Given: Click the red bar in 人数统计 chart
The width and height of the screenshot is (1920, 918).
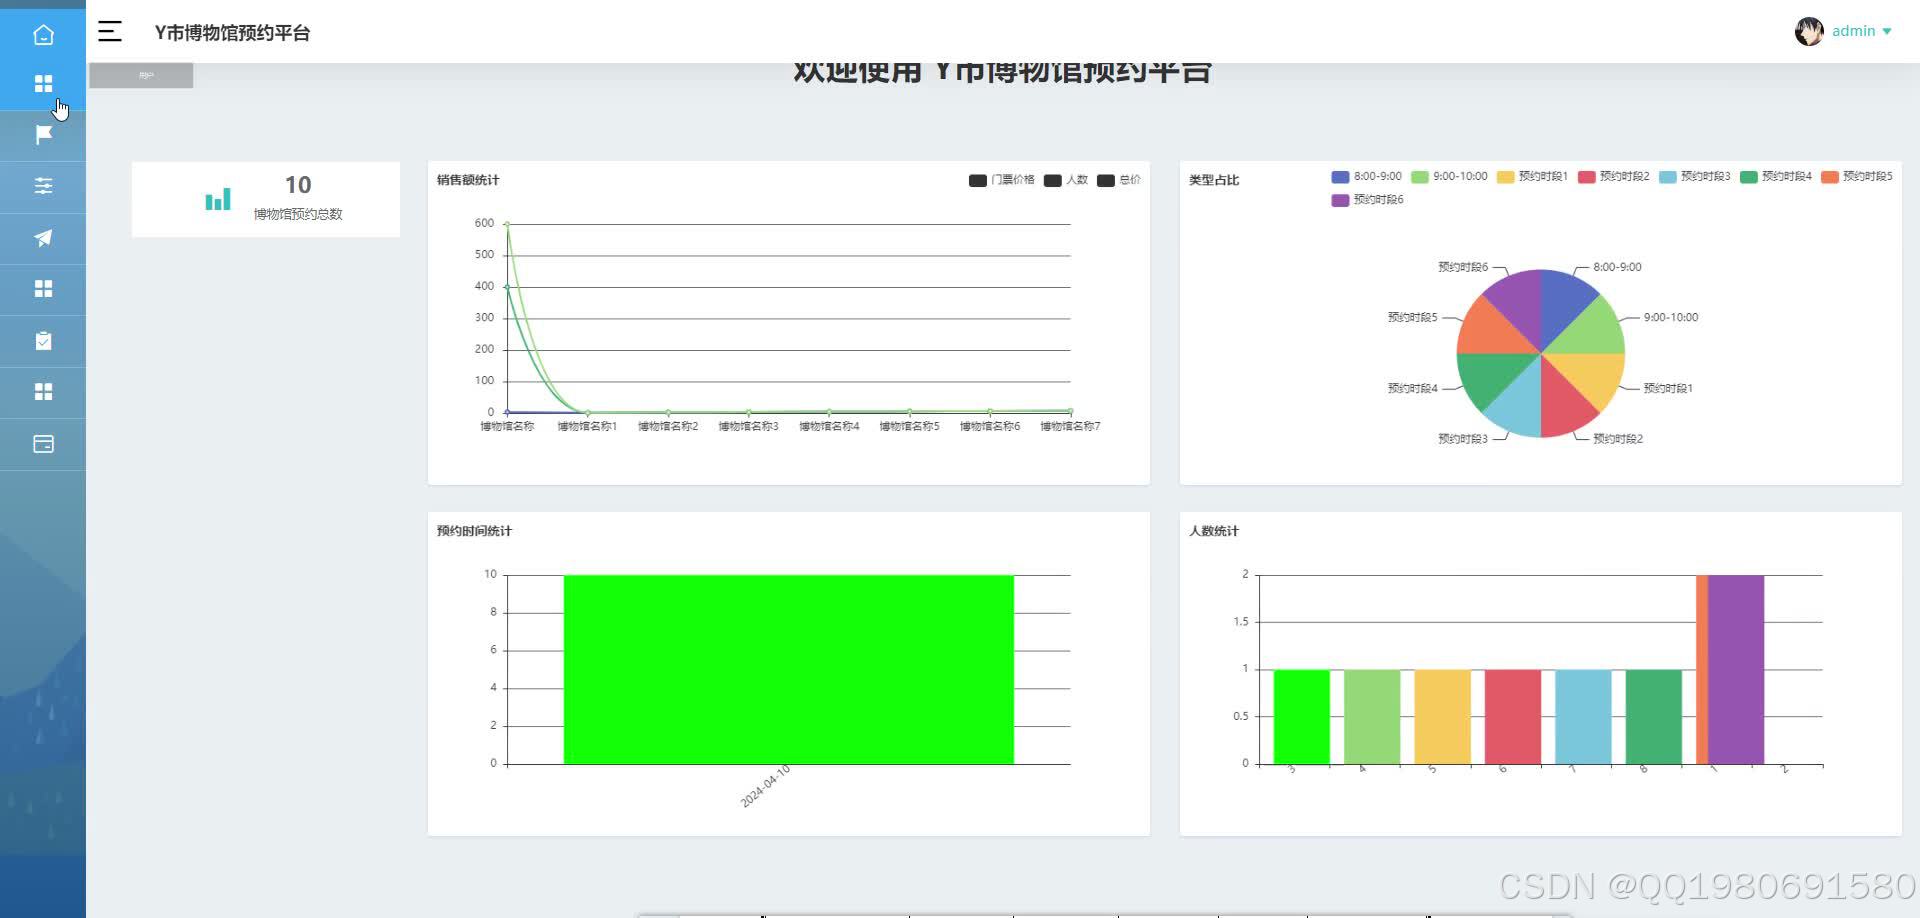Looking at the screenshot, I should point(1513,717).
